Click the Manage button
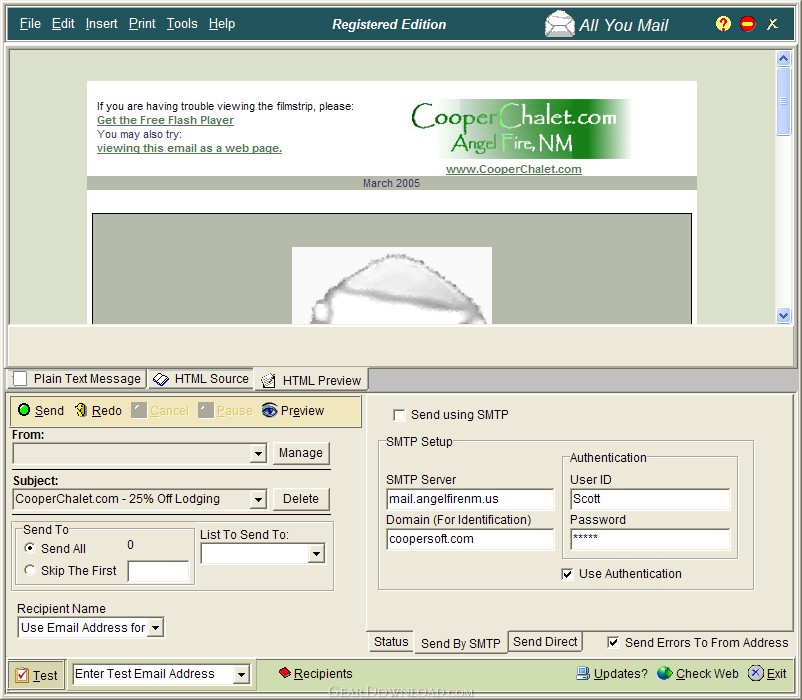Viewport: 802px width, 700px height. coord(301,453)
